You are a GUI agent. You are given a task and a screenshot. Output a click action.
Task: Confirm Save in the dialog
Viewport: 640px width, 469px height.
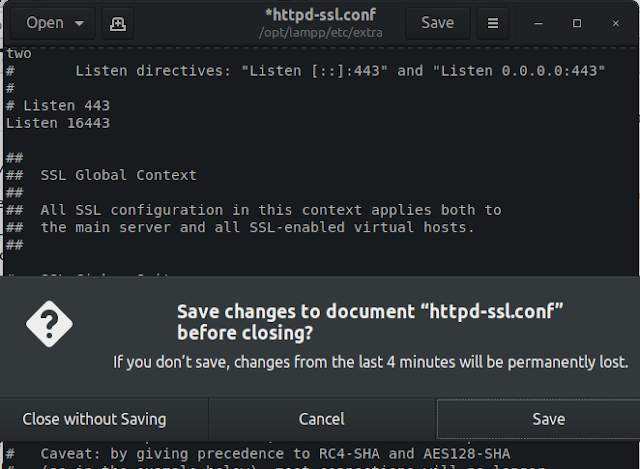(548, 419)
